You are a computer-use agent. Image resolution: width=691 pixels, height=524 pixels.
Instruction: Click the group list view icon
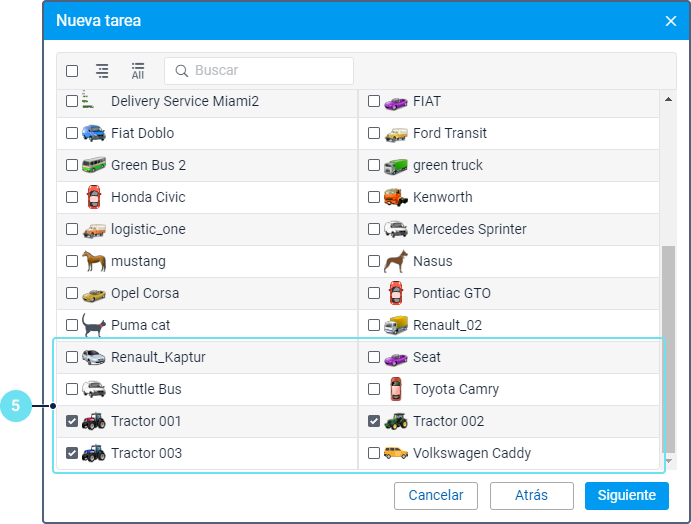click(x=102, y=71)
